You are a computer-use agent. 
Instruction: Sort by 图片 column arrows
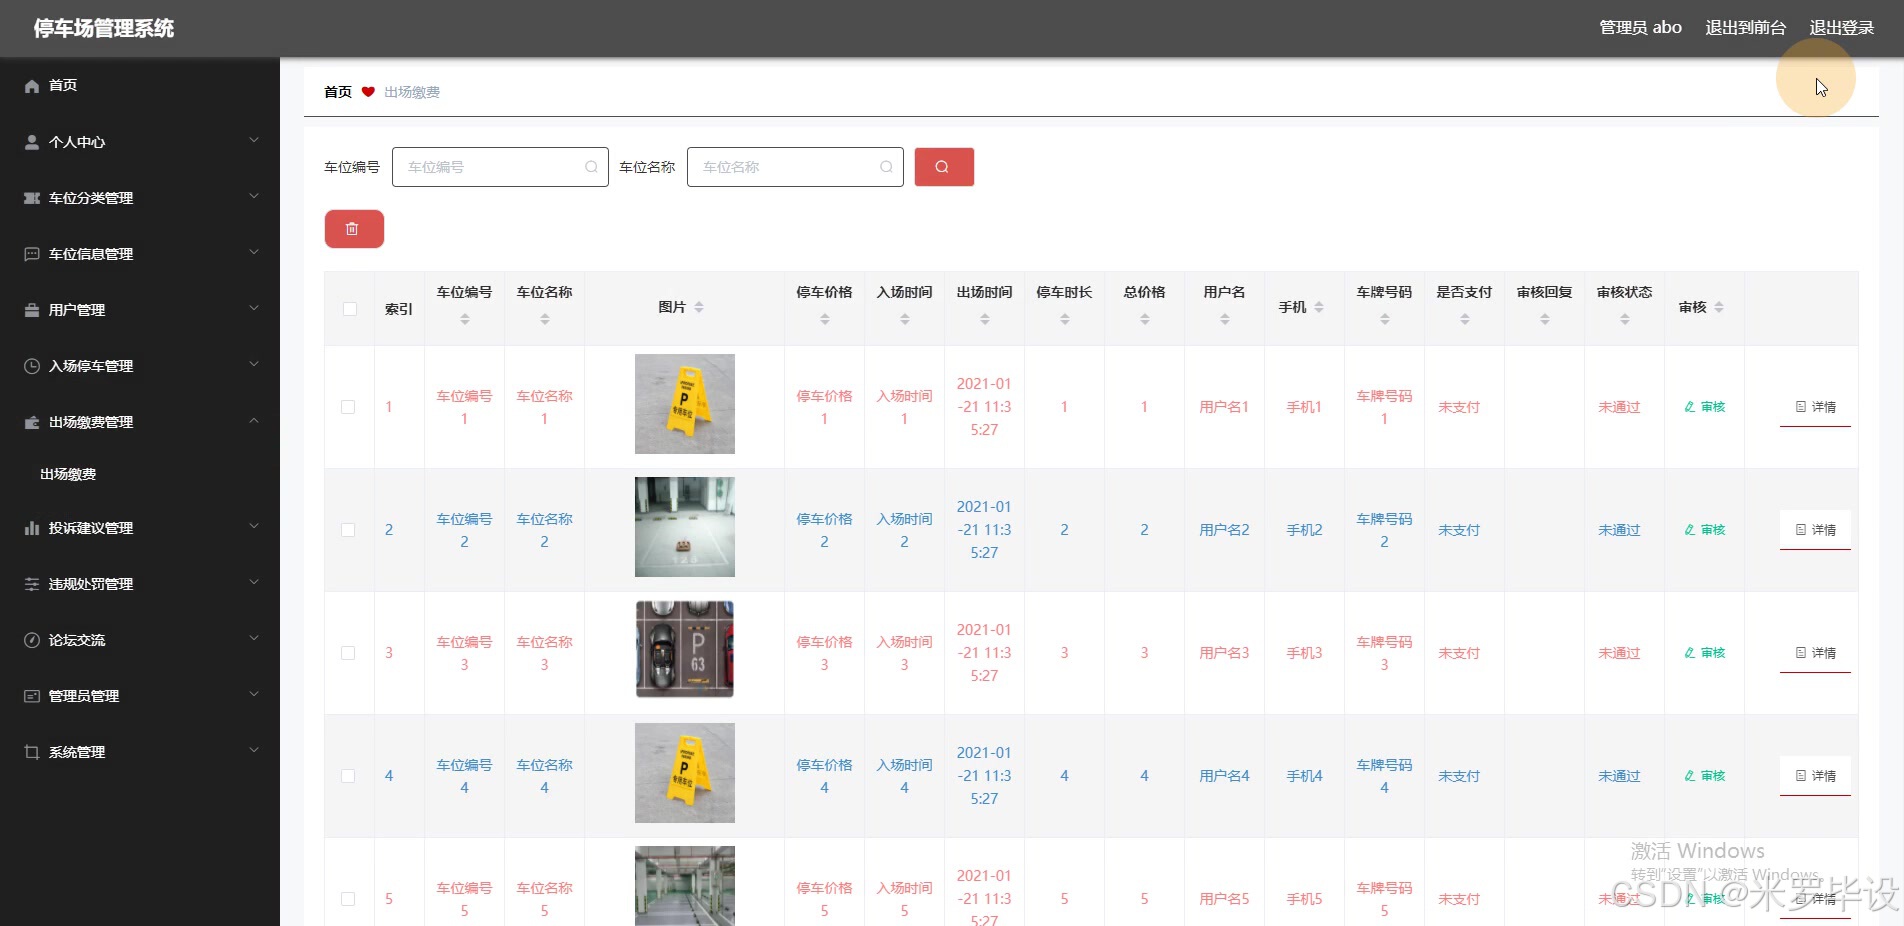(699, 307)
